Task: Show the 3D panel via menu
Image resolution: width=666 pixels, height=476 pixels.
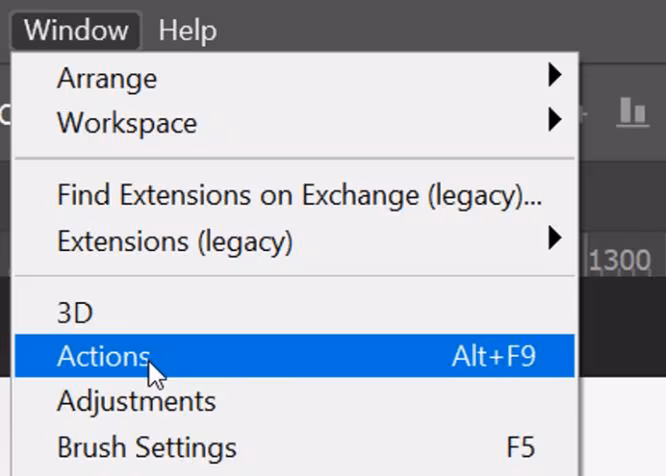Action: pos(75,312)
